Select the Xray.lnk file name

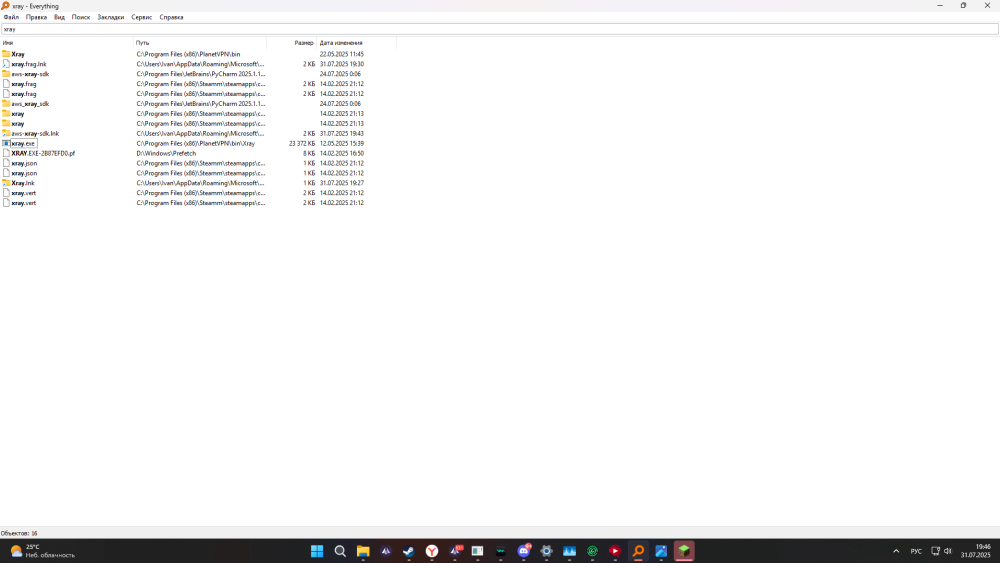(x=23, y=183)
